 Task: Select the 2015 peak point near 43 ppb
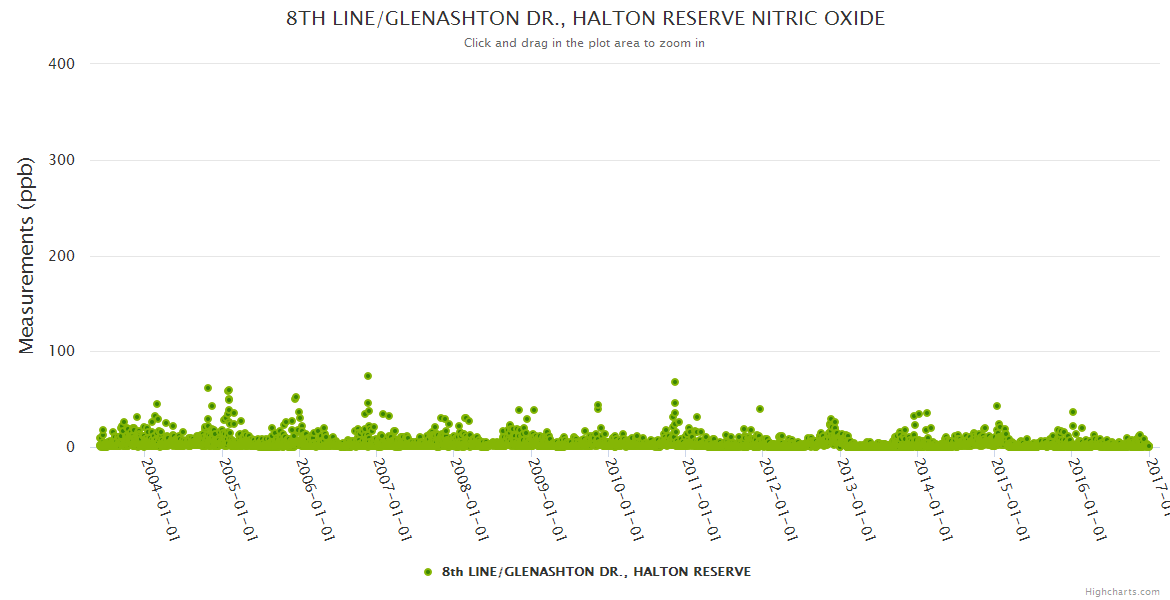click(x=997, y=406)
